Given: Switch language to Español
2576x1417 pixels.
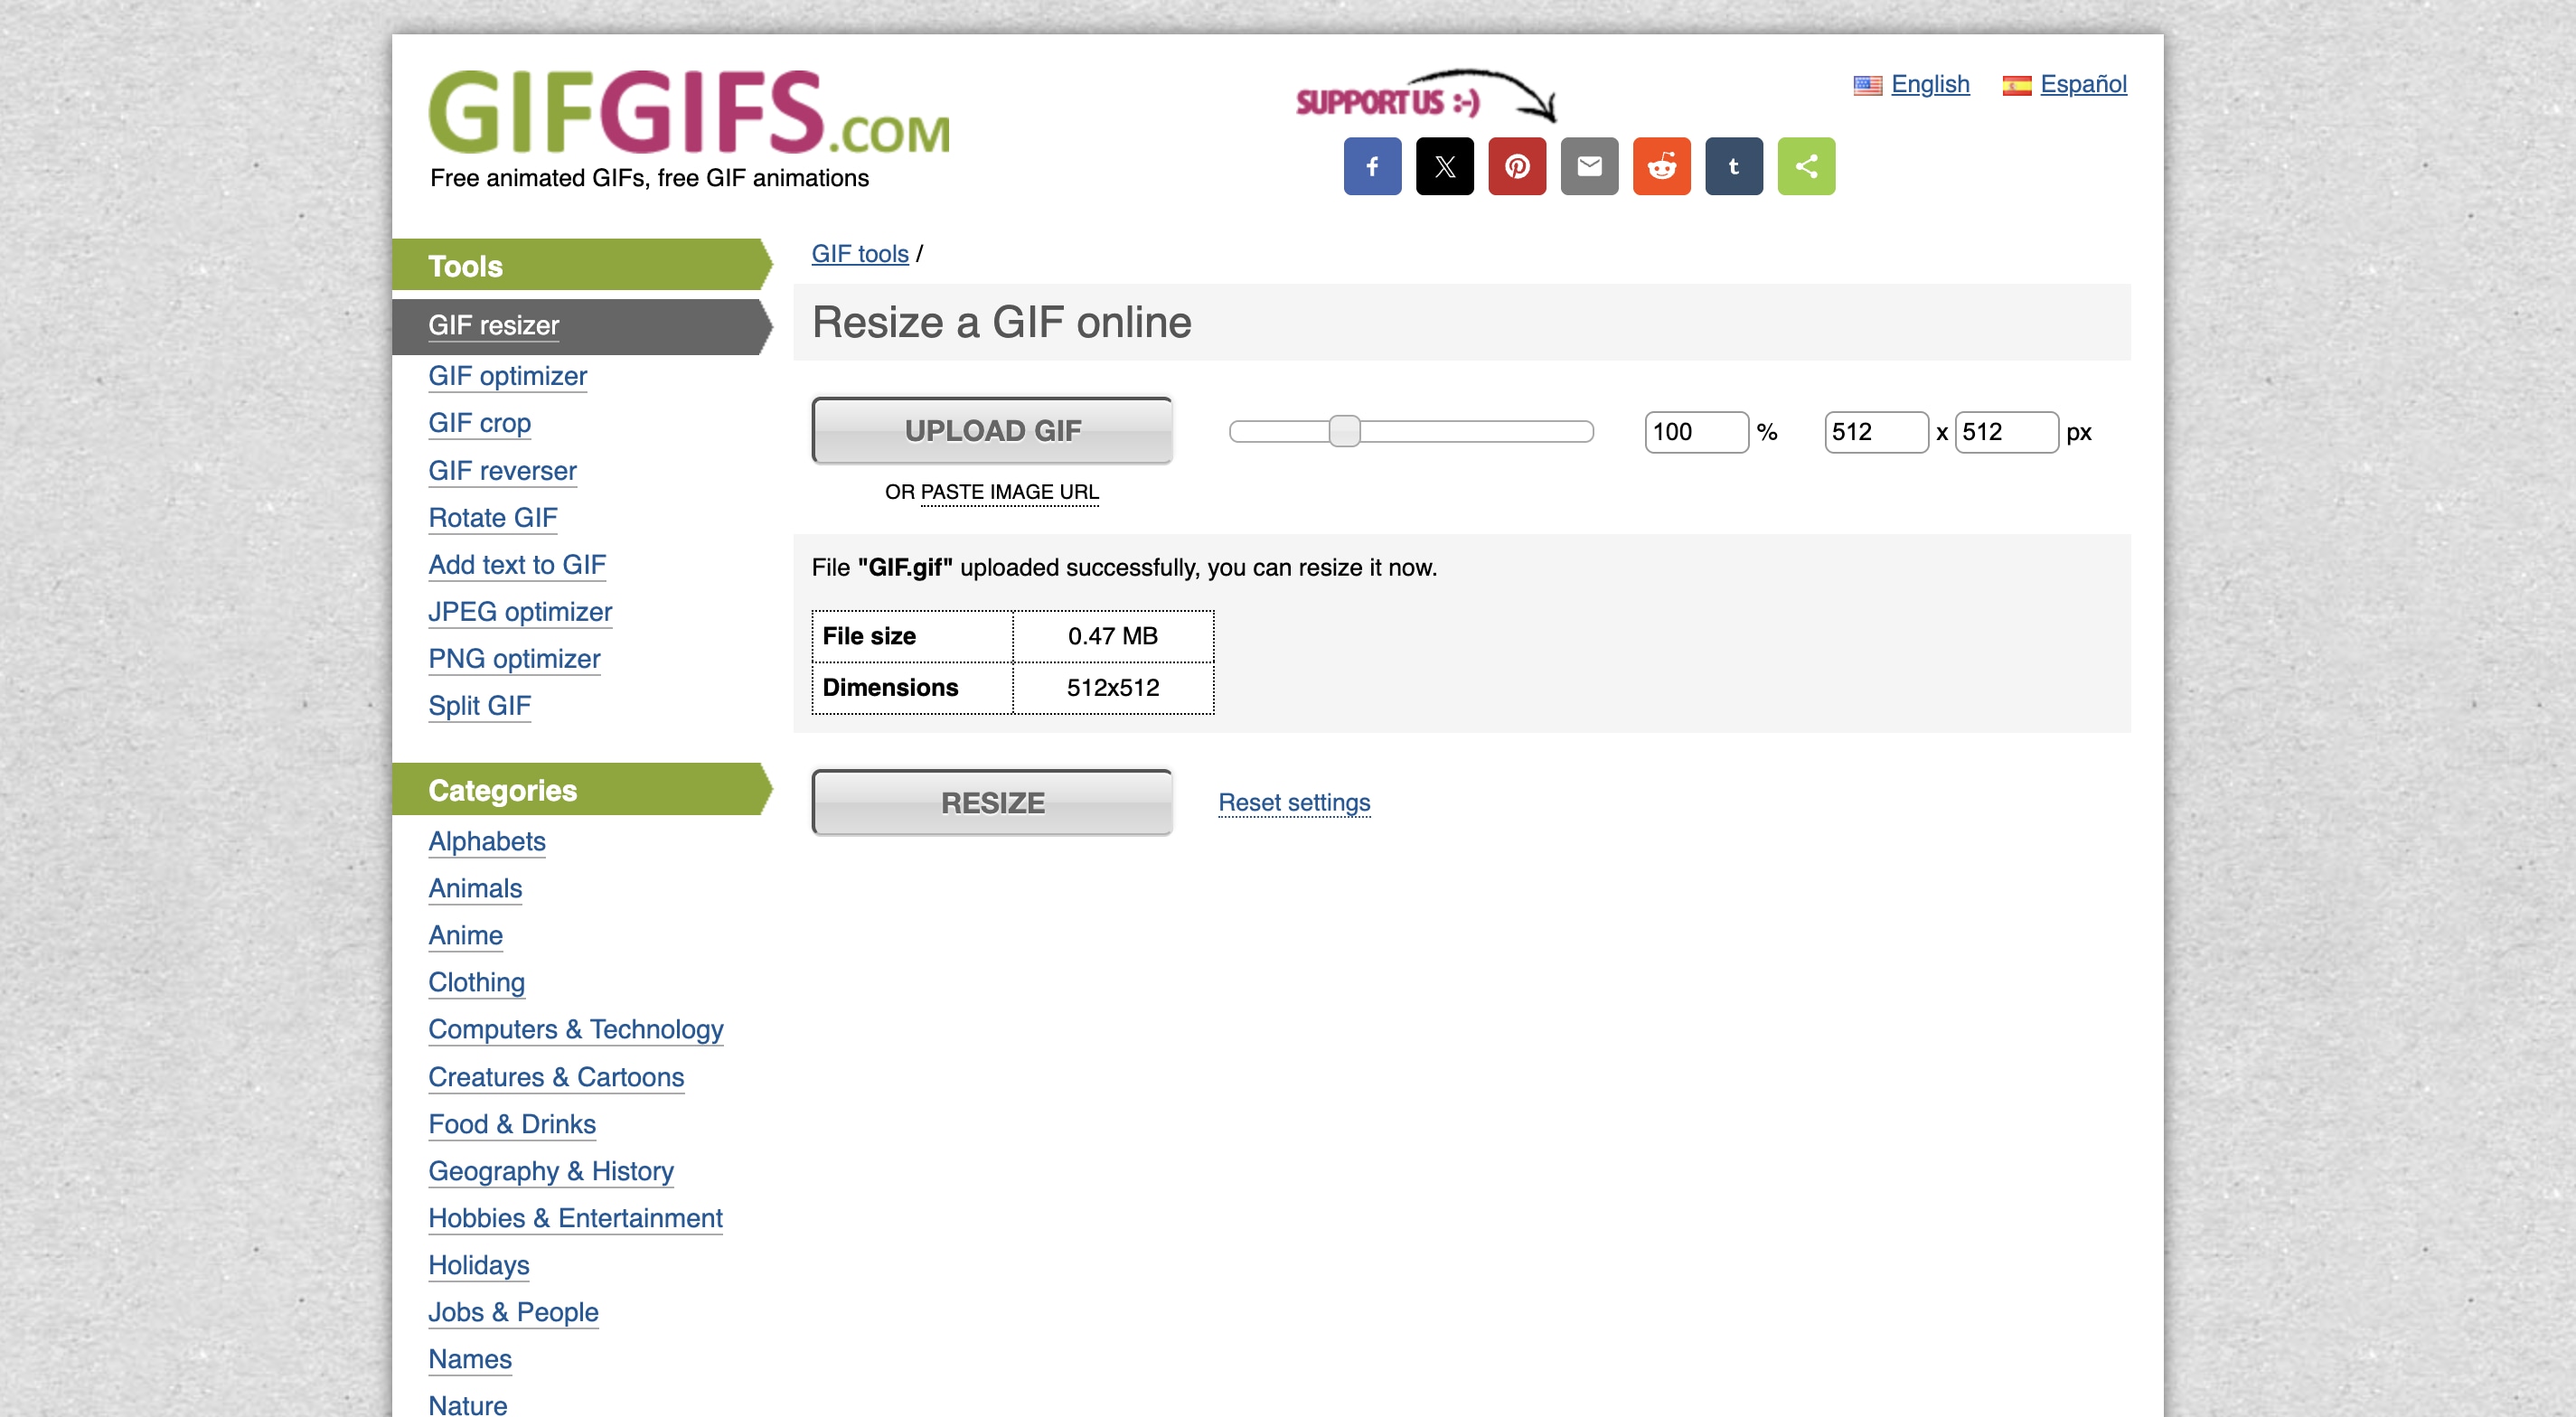Looking at the screenshot, I should coord(2082,84).
